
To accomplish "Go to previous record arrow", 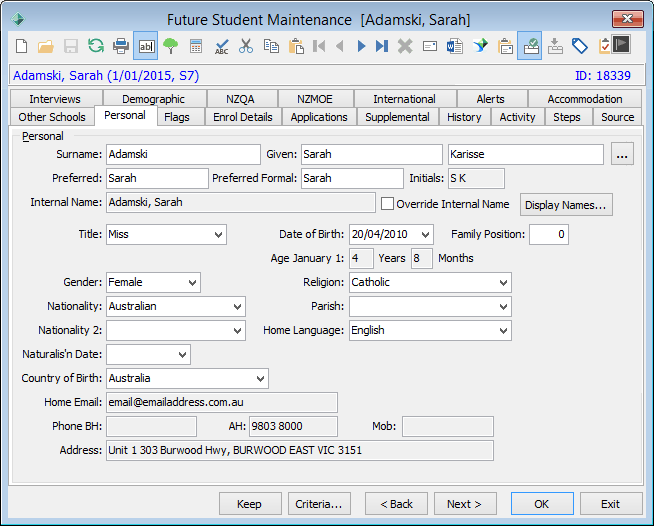I will click(x=340, y=46).
